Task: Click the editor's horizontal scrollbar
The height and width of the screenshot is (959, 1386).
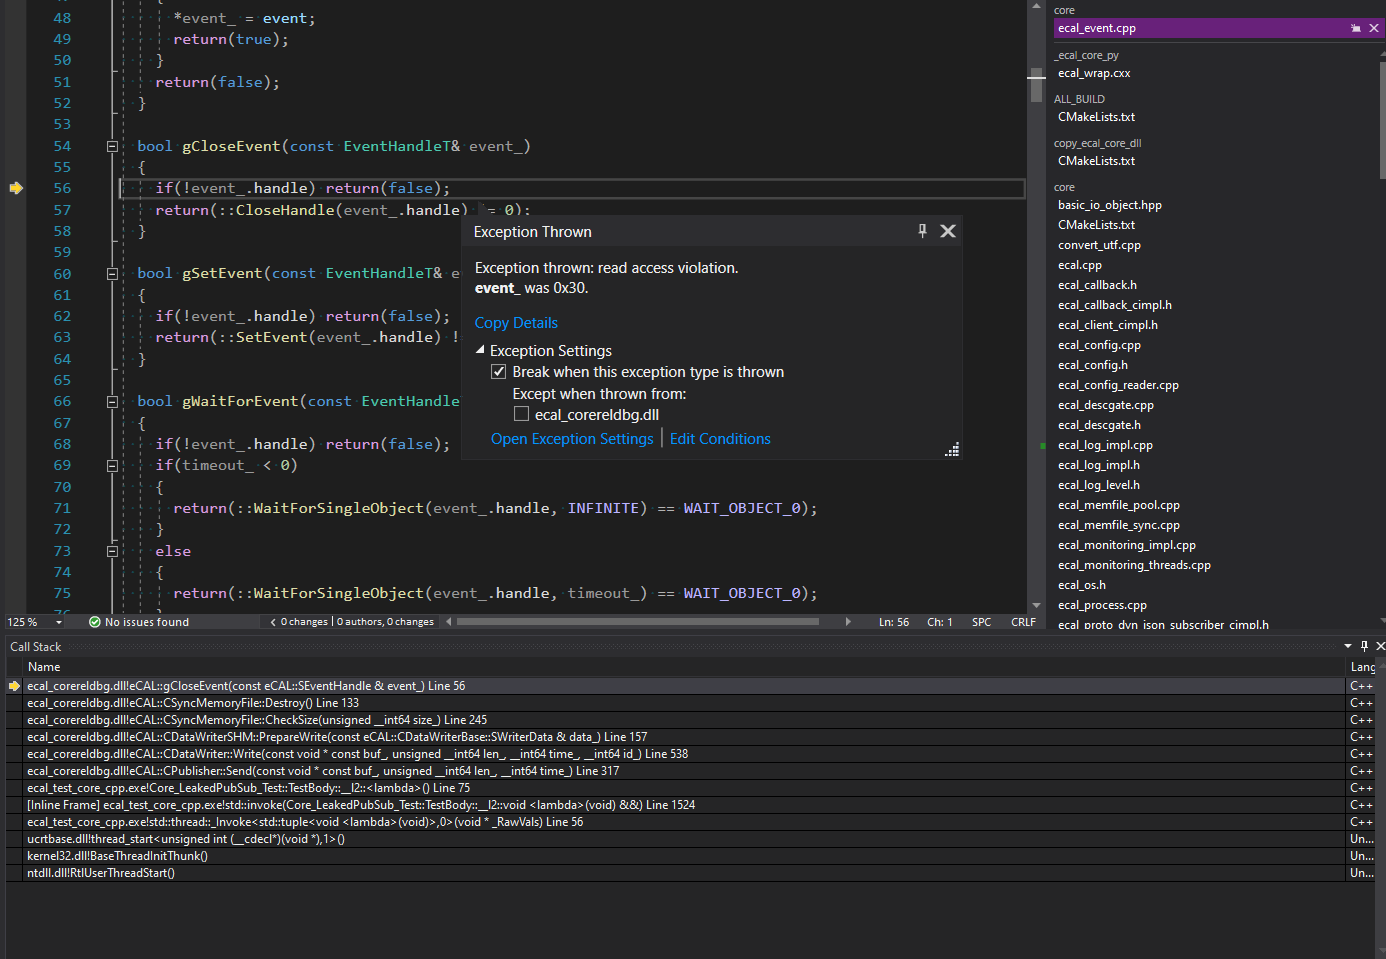Action: [x=640, y=621]
